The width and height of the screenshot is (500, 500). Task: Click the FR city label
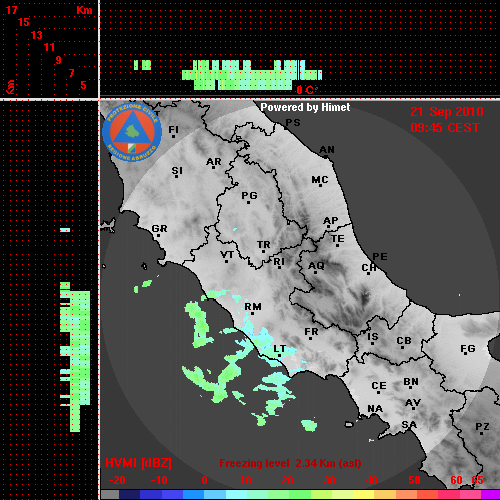(x=311, y=332)
